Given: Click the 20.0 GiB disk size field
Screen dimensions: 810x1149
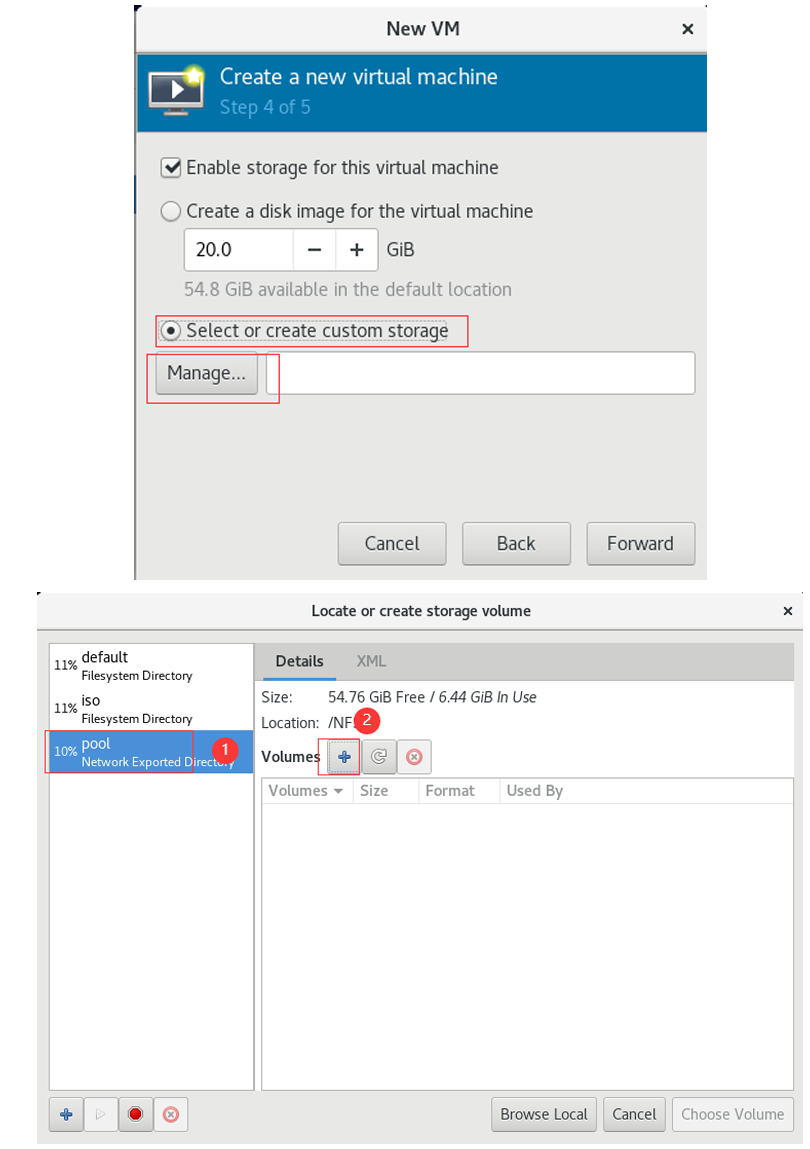Looking at the screenshot, I should (239, 250).
